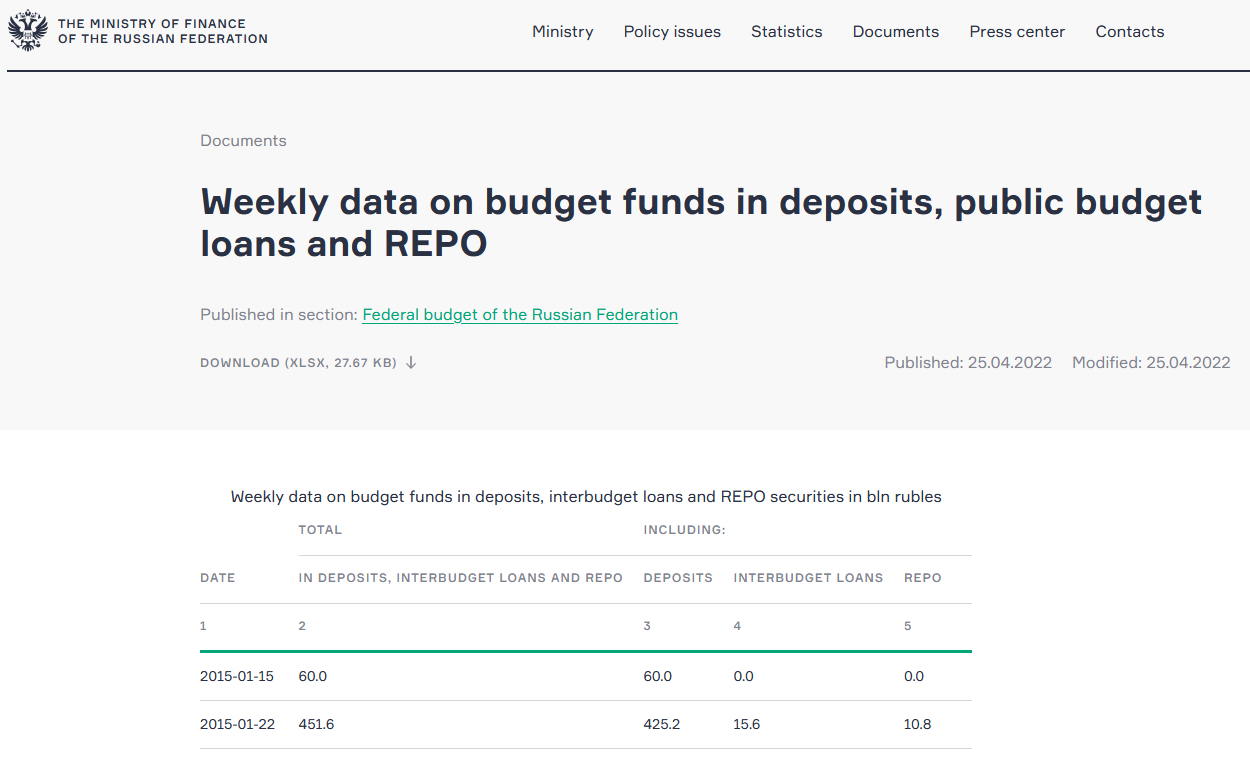Open the Policy issues menu
1250x759 pixels.
[x=672, y=32]
